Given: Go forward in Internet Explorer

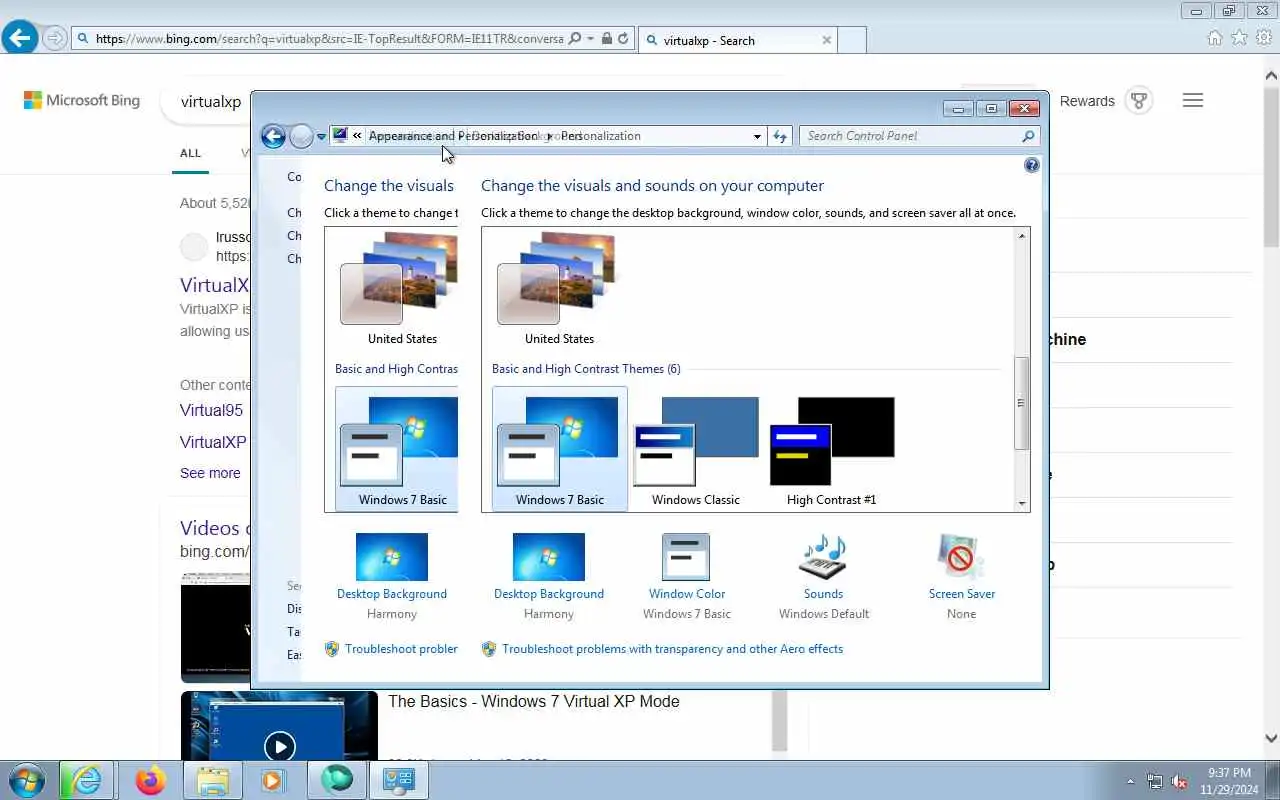Looking at the screenshot, I should (x=55, y=39).
